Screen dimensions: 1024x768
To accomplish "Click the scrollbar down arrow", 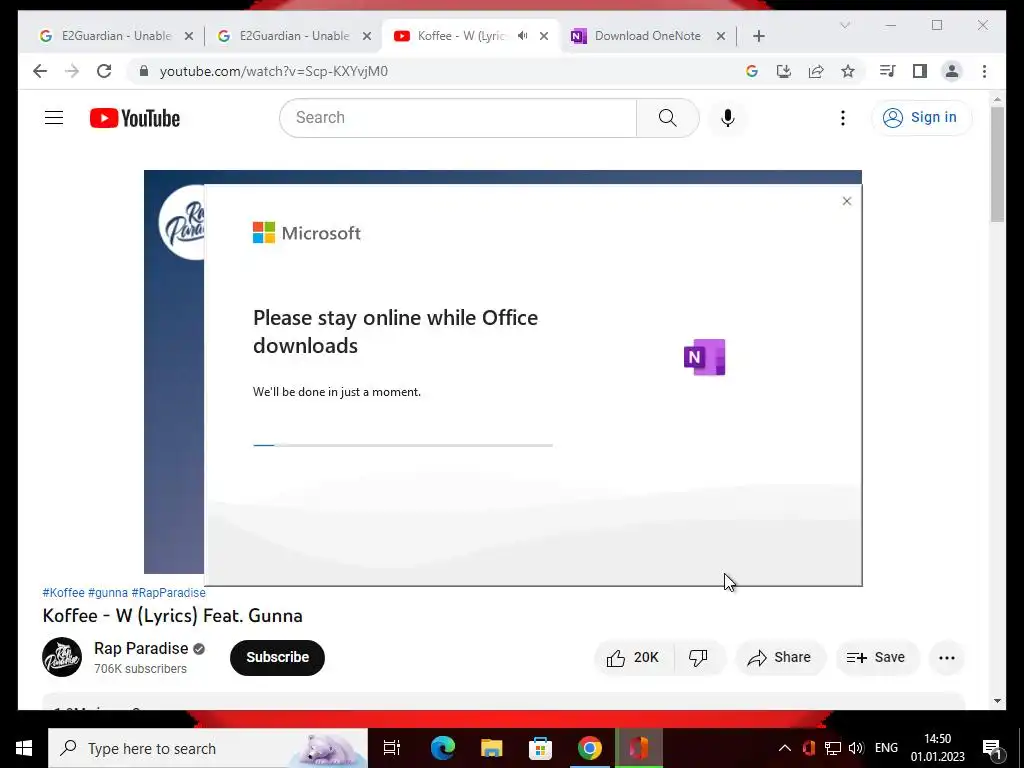I will [997, 701].
